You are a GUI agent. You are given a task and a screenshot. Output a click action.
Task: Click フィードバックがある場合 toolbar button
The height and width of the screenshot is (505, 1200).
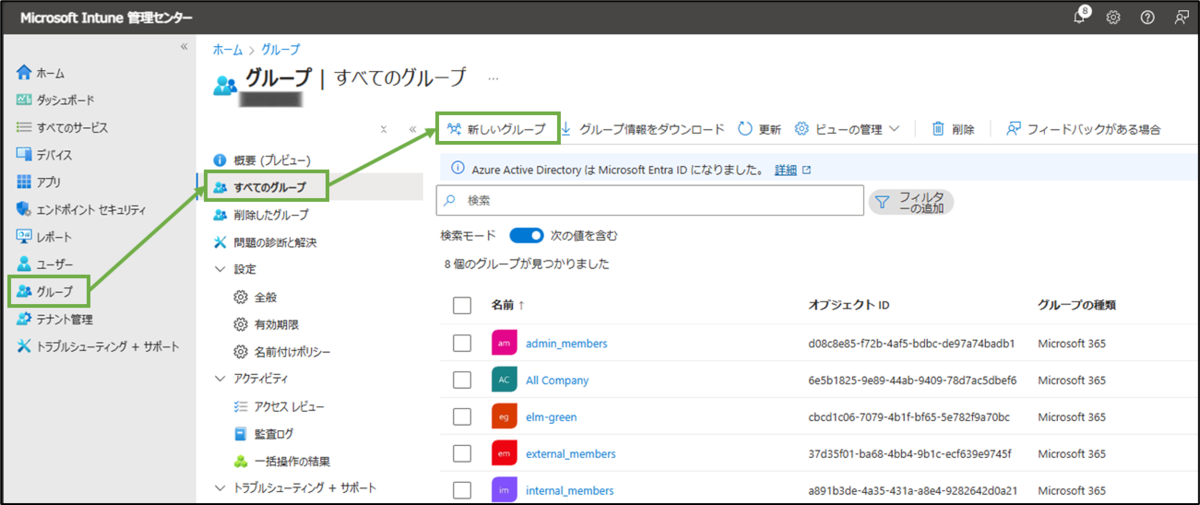[1083, 129]
